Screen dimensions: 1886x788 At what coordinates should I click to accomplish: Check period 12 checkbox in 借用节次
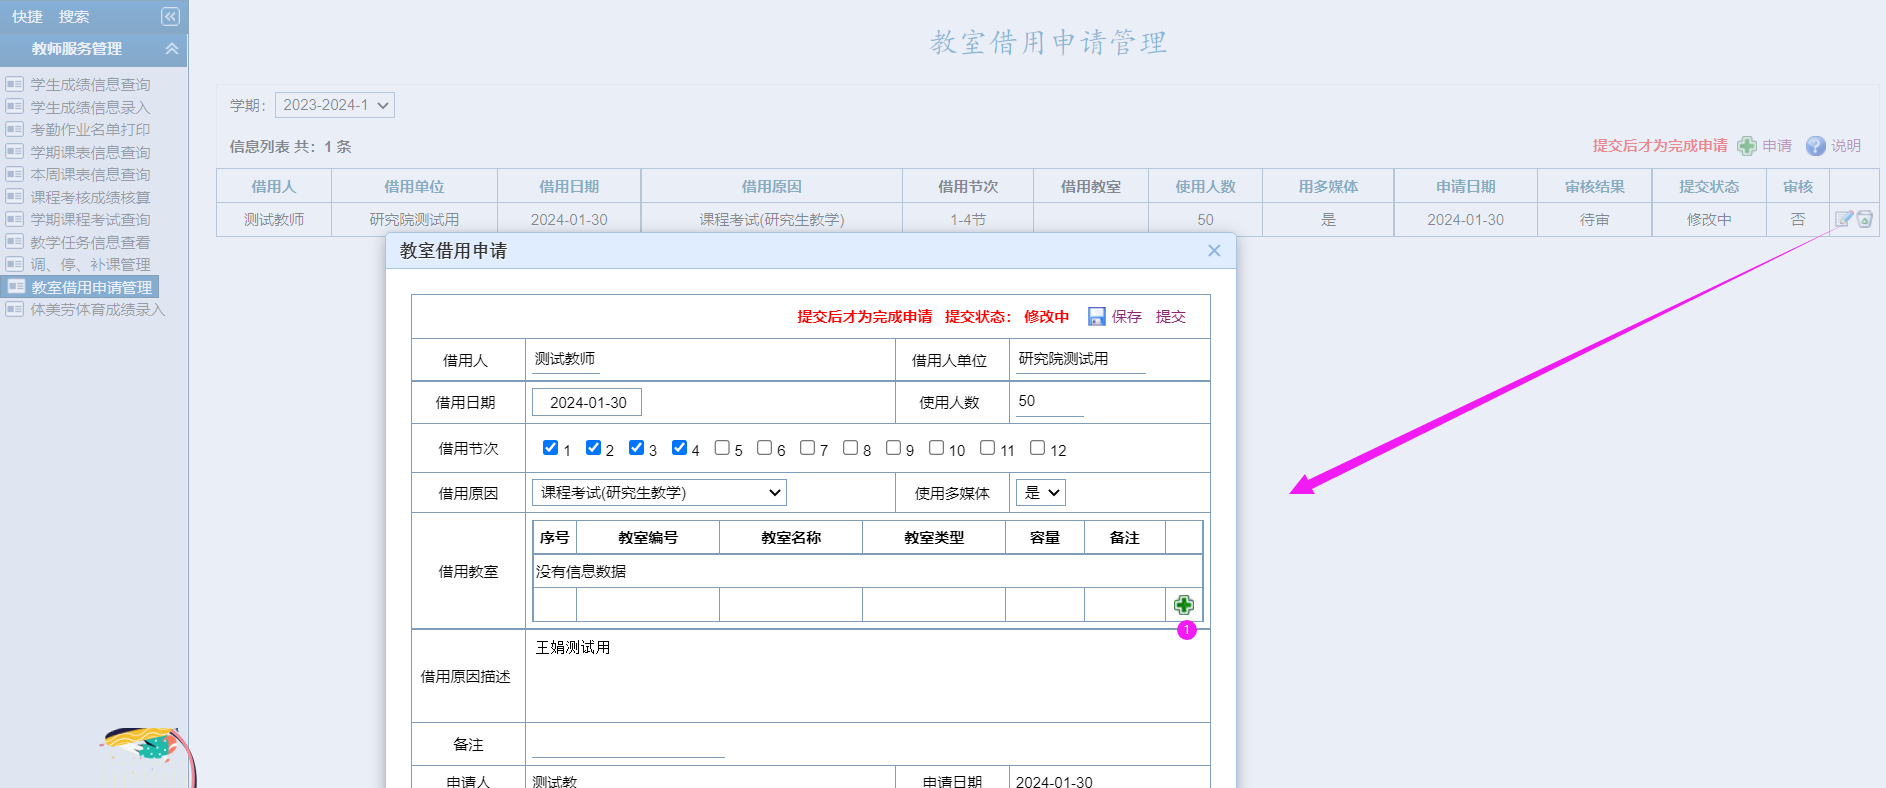click(x=1037, y=448)
